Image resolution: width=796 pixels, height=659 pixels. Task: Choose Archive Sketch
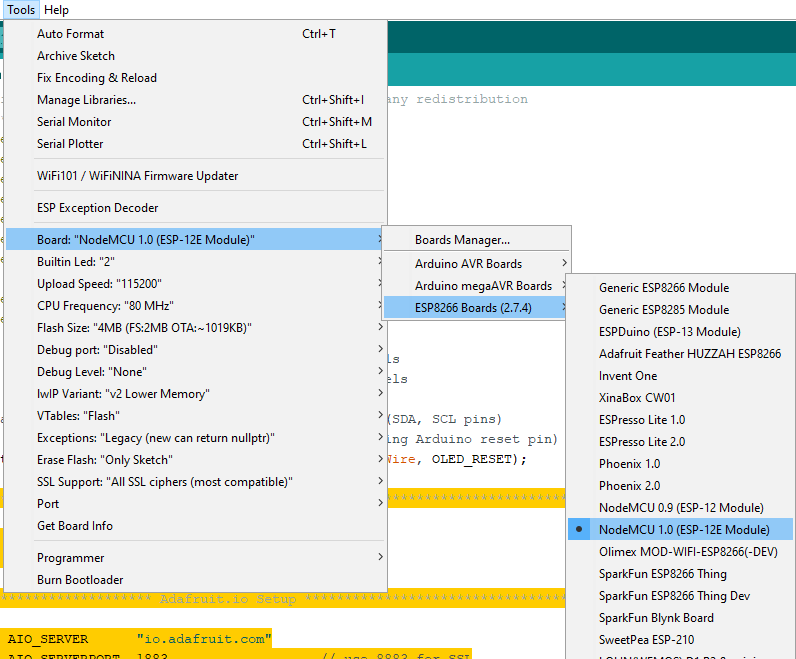pos(195,56)
